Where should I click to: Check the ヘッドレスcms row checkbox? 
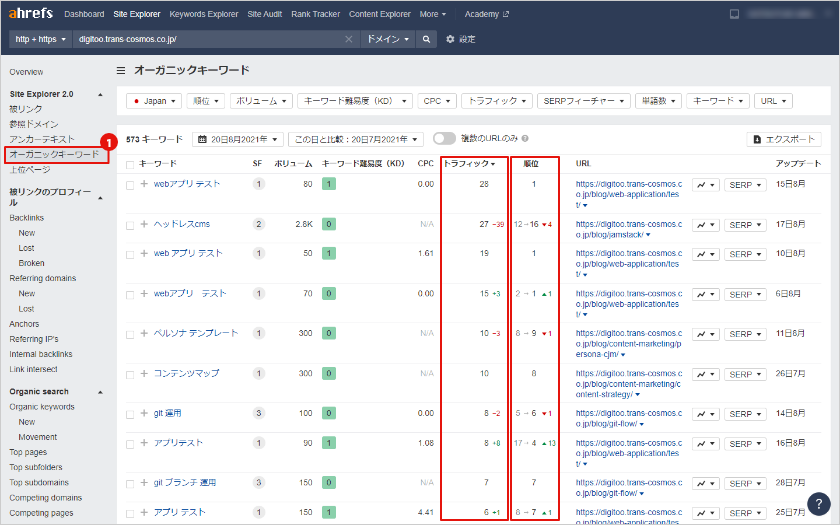(130, 226)
